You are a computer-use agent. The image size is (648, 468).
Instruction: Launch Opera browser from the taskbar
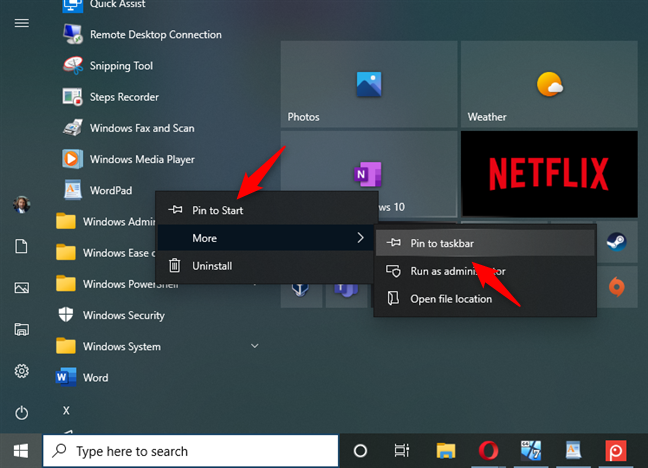coord(488,451)
